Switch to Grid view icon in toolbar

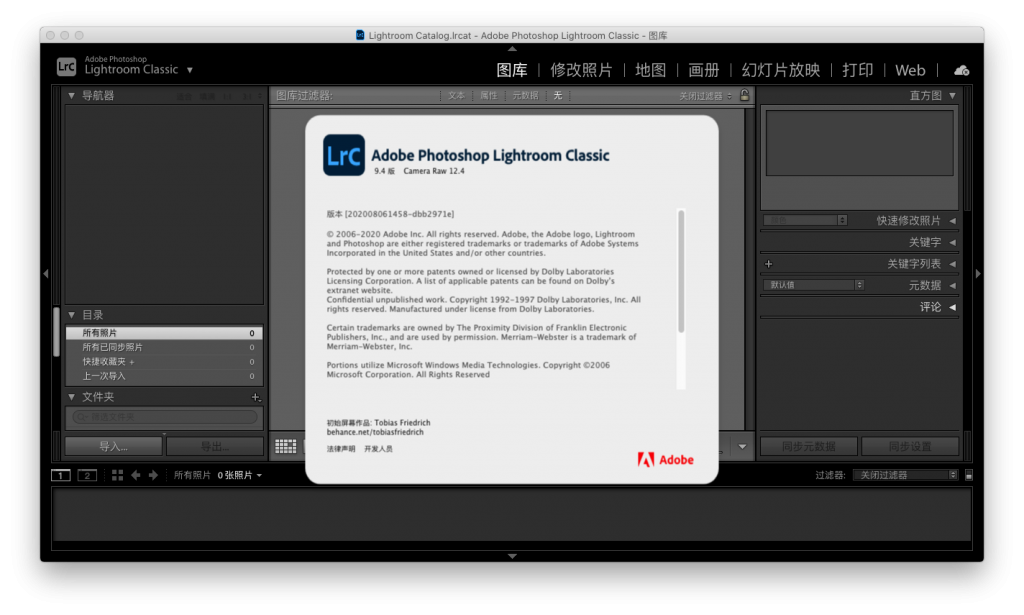285,447
